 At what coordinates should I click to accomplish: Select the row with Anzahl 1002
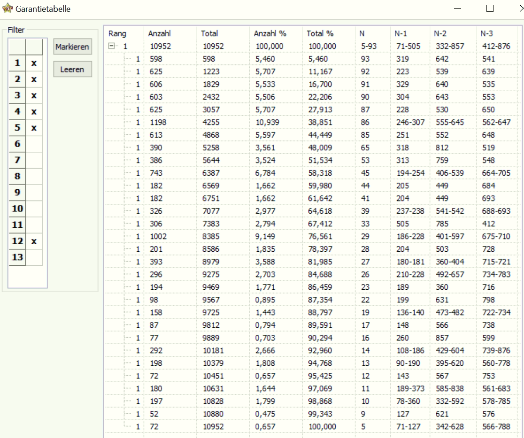[312, 237]
